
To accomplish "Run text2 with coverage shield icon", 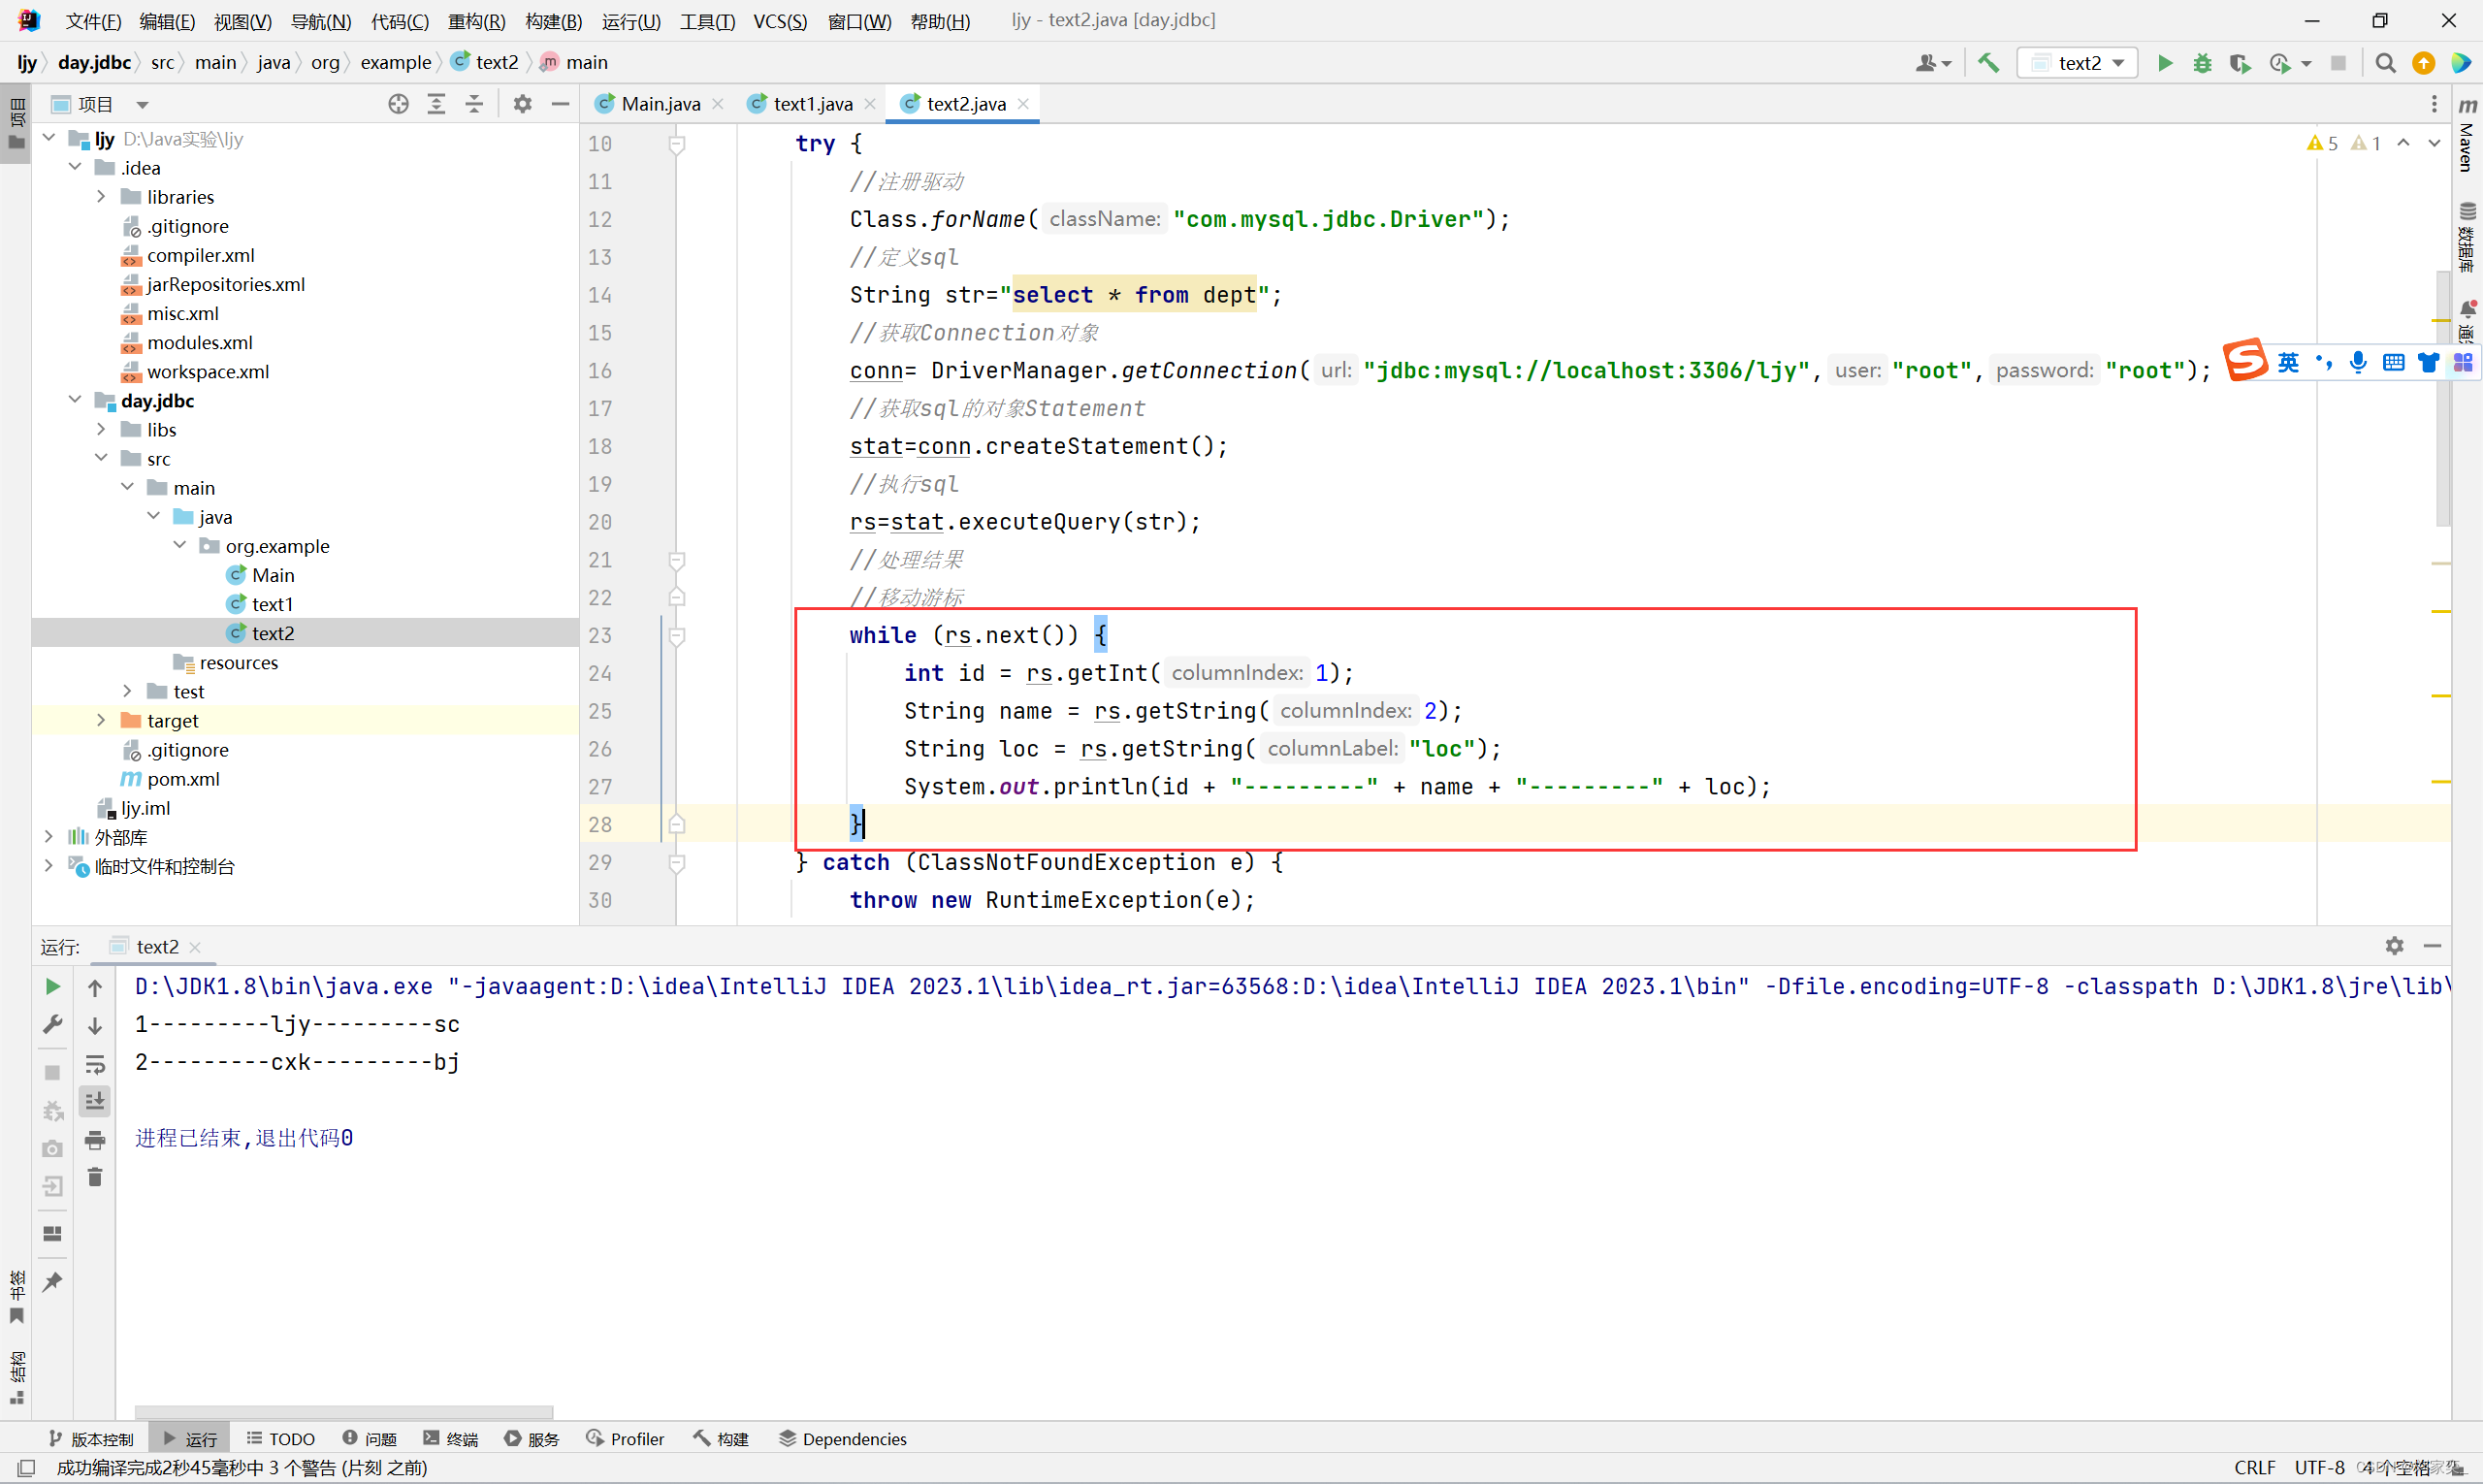I will click(x=2240, y=62).
